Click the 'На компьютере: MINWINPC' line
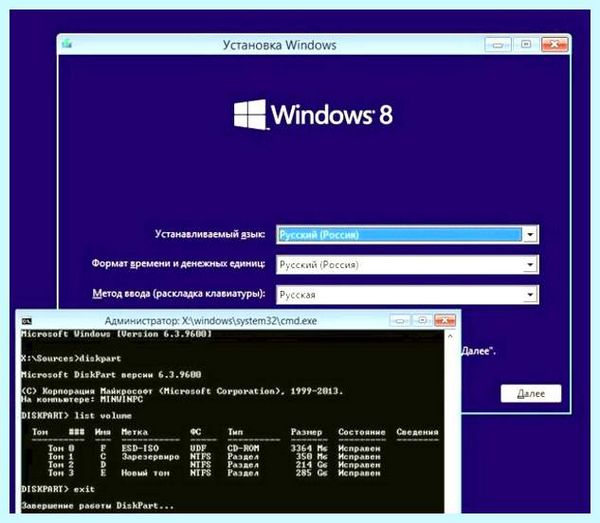The height and width of the screenshot is (523, 600). click(82, 399)
